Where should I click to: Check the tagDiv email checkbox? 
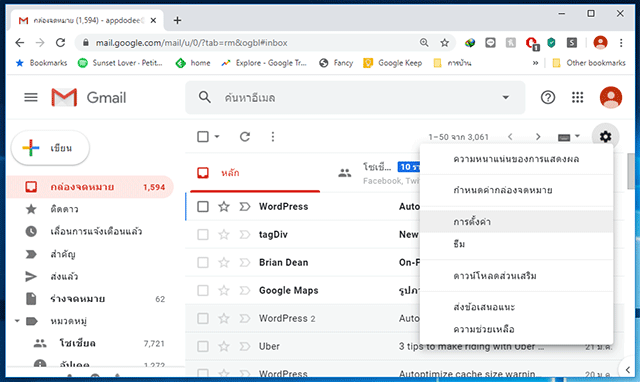click(203, 235)
